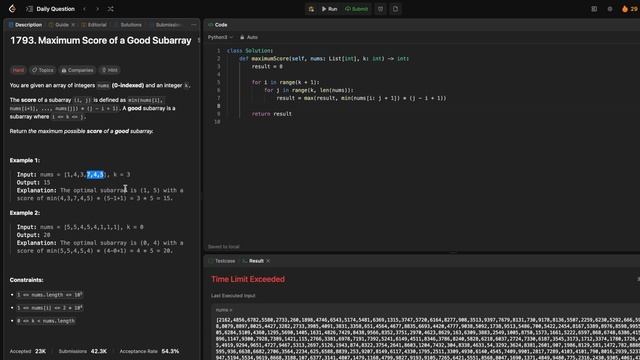Switch to the Submissions tab
This screenshot has height=360, width=640.
(166, 24)
